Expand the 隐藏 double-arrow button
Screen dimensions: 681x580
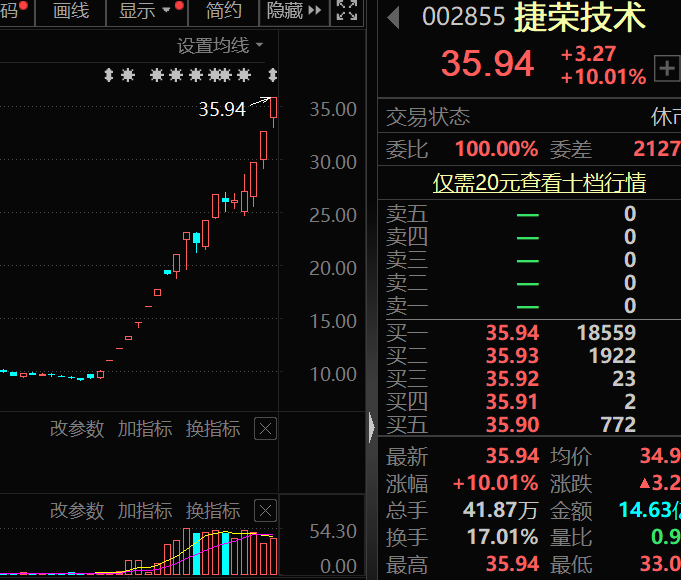294,10
